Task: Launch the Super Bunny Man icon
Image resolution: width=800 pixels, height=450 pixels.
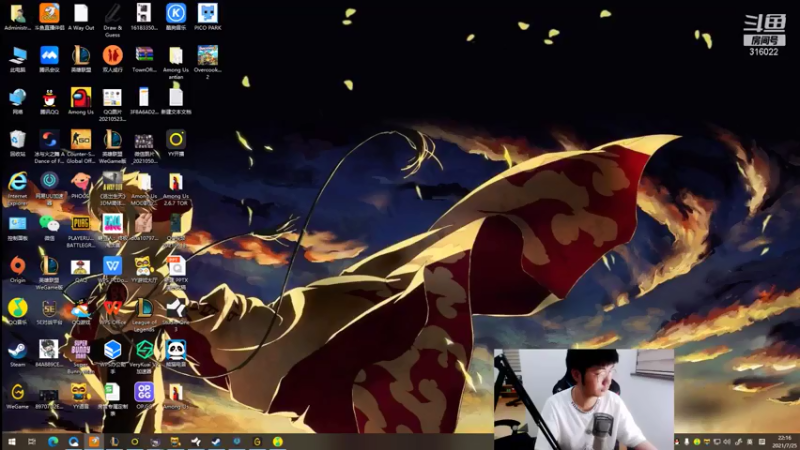Action: (x=81, y=351)
